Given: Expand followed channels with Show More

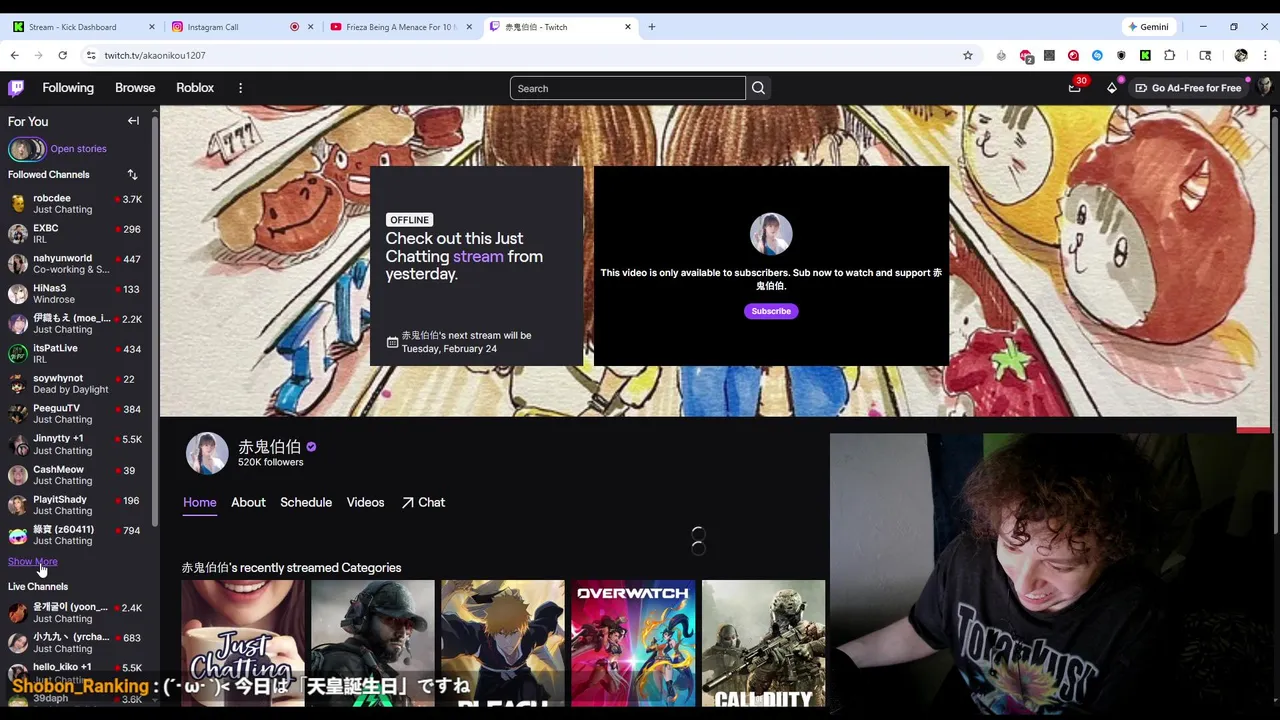Looking at the screenshot, I should point(33,561).
